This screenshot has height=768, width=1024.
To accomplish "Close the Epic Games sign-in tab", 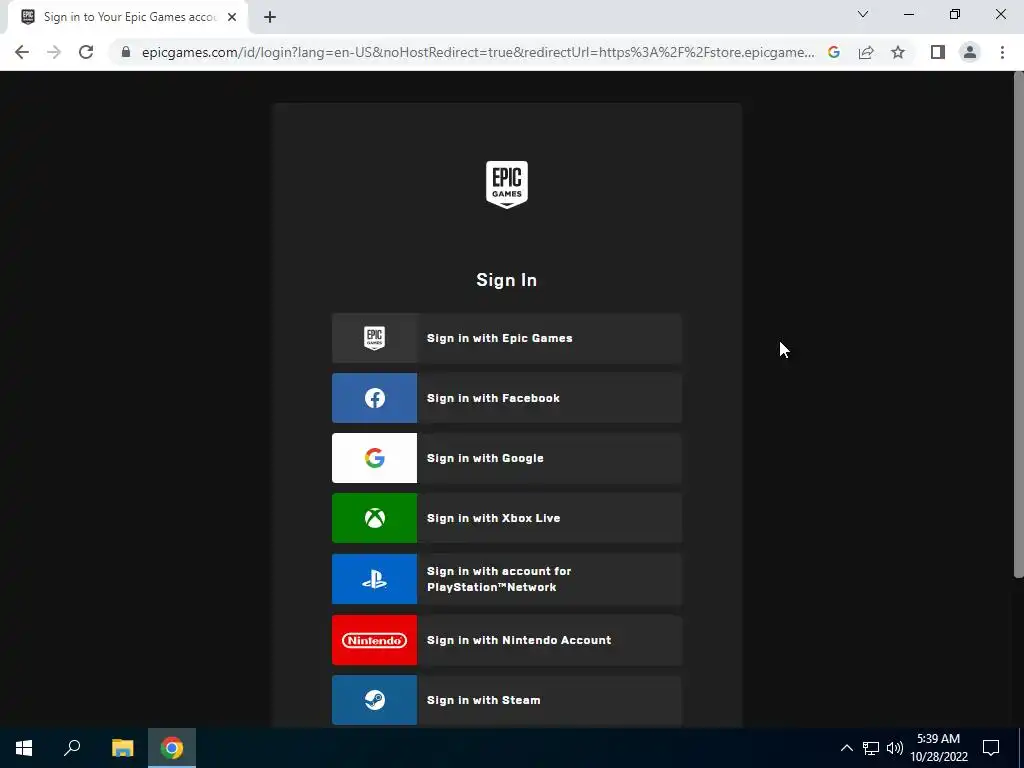I will pos(232,17).
